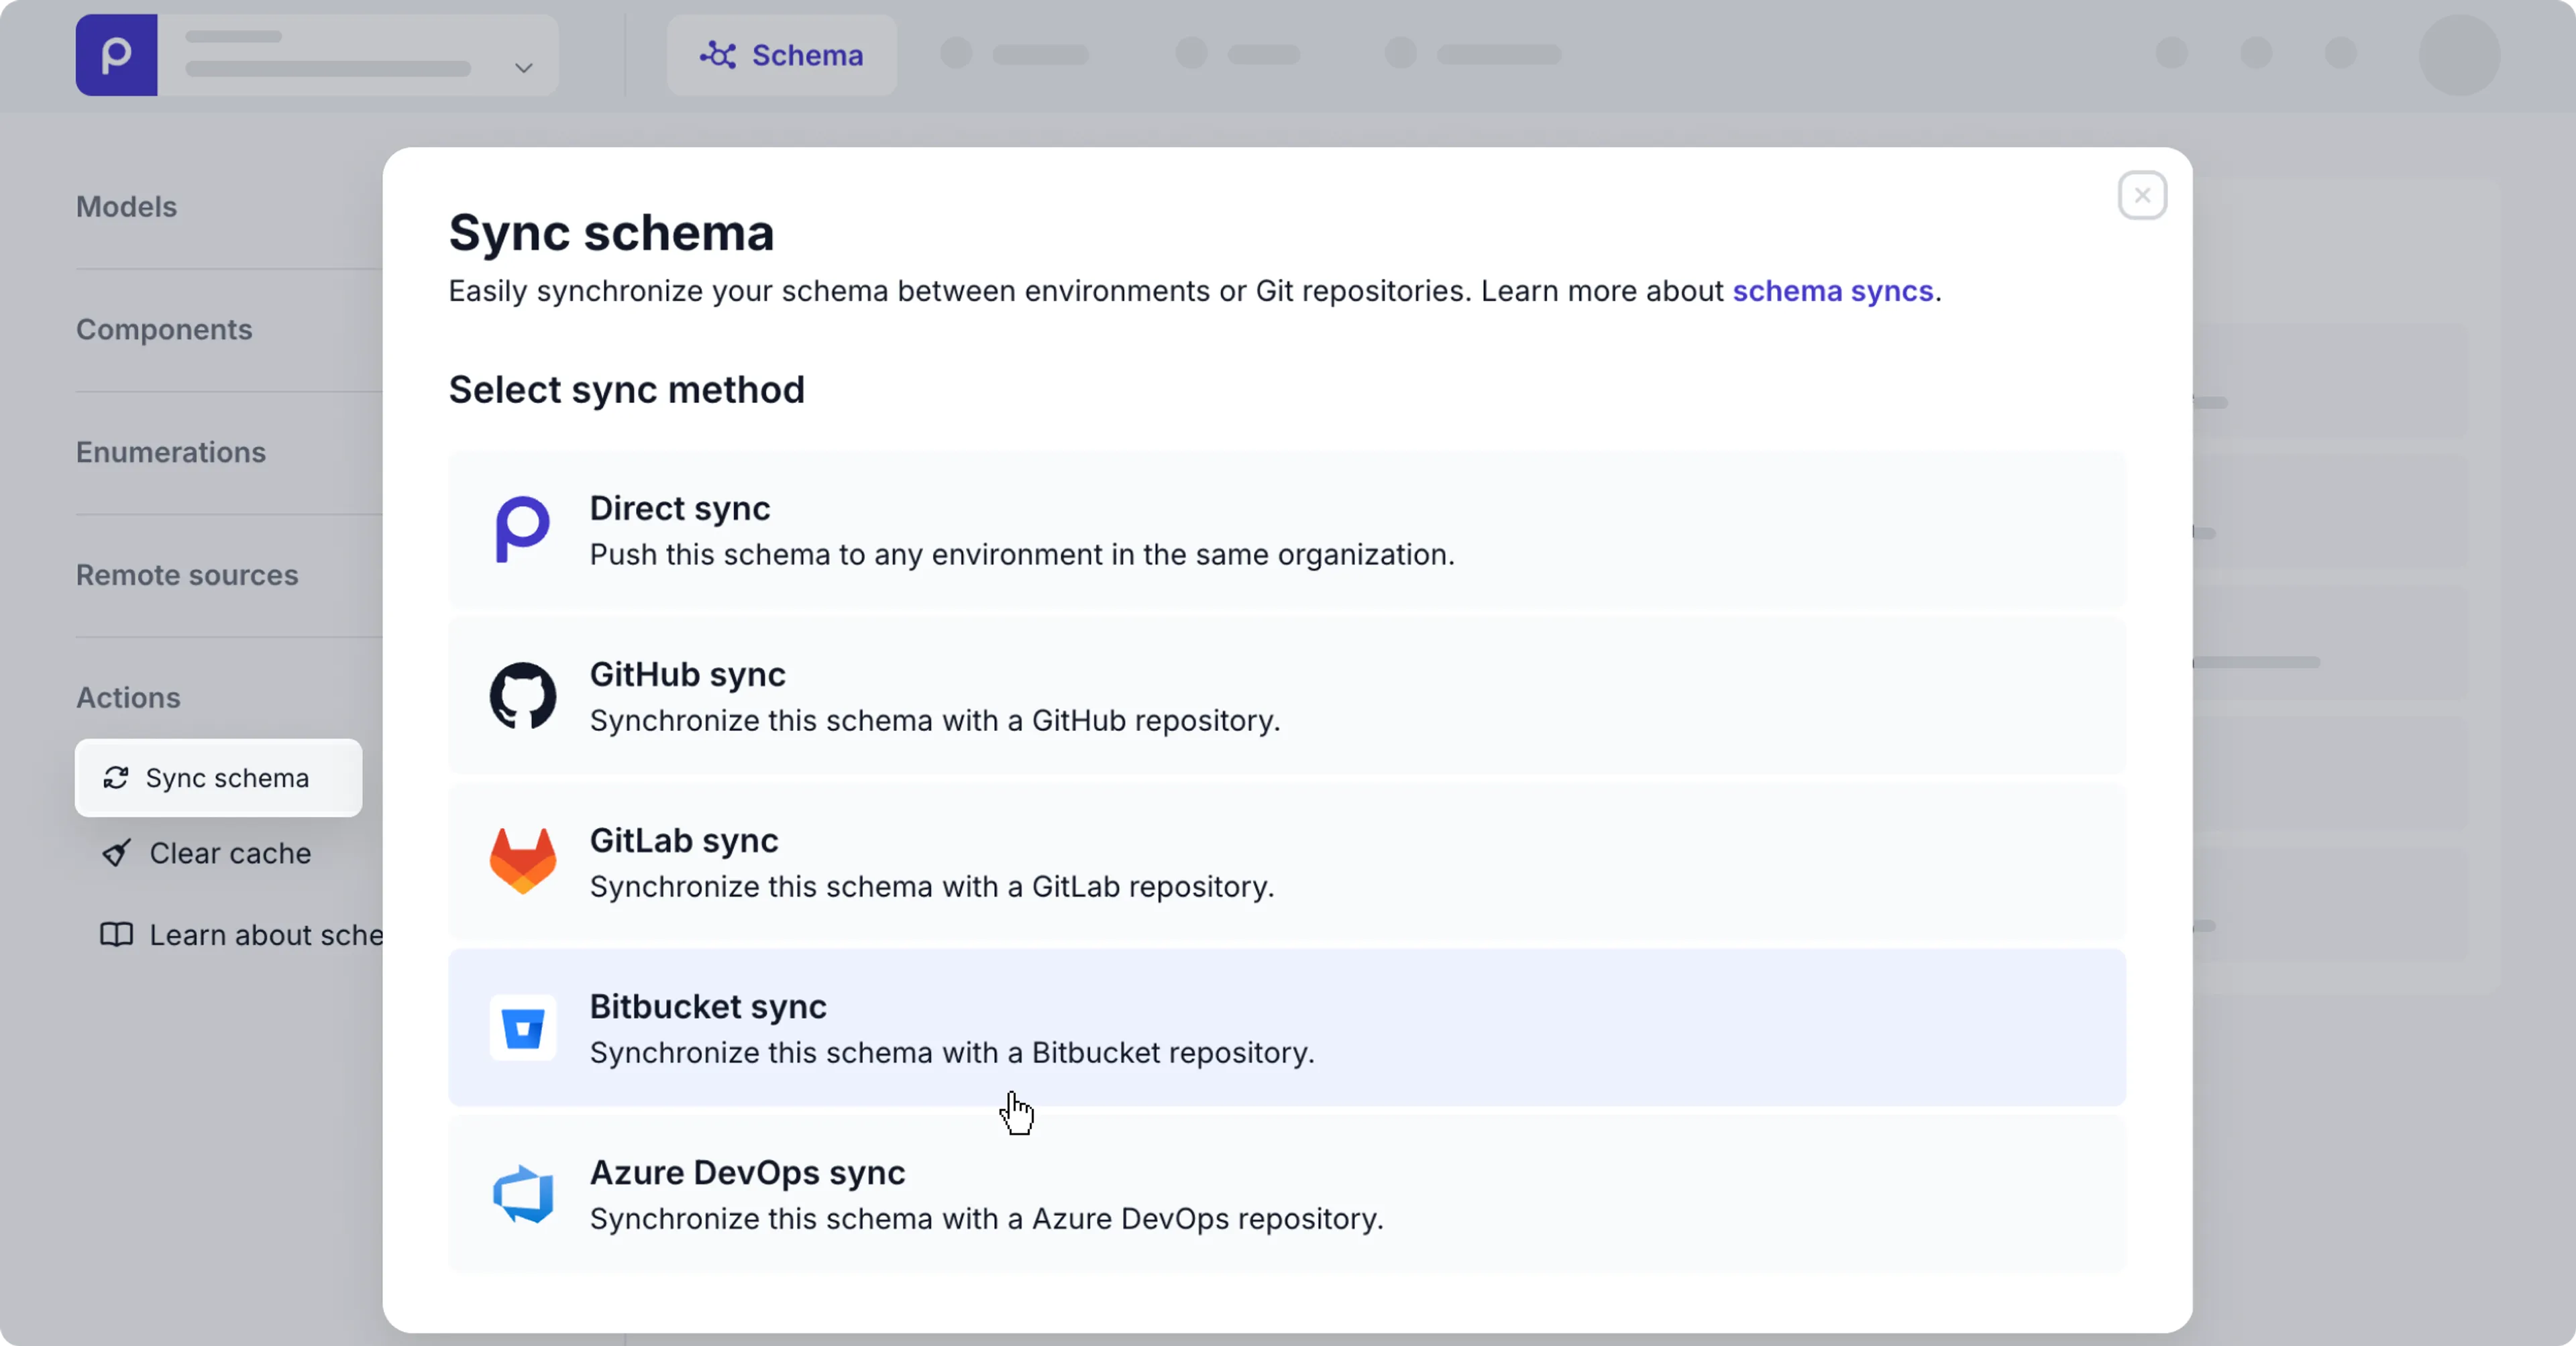Click the Azure DevOps logo icon
The width and height of the screenshot is (2576, 1346).
[x=523, y=1193]
